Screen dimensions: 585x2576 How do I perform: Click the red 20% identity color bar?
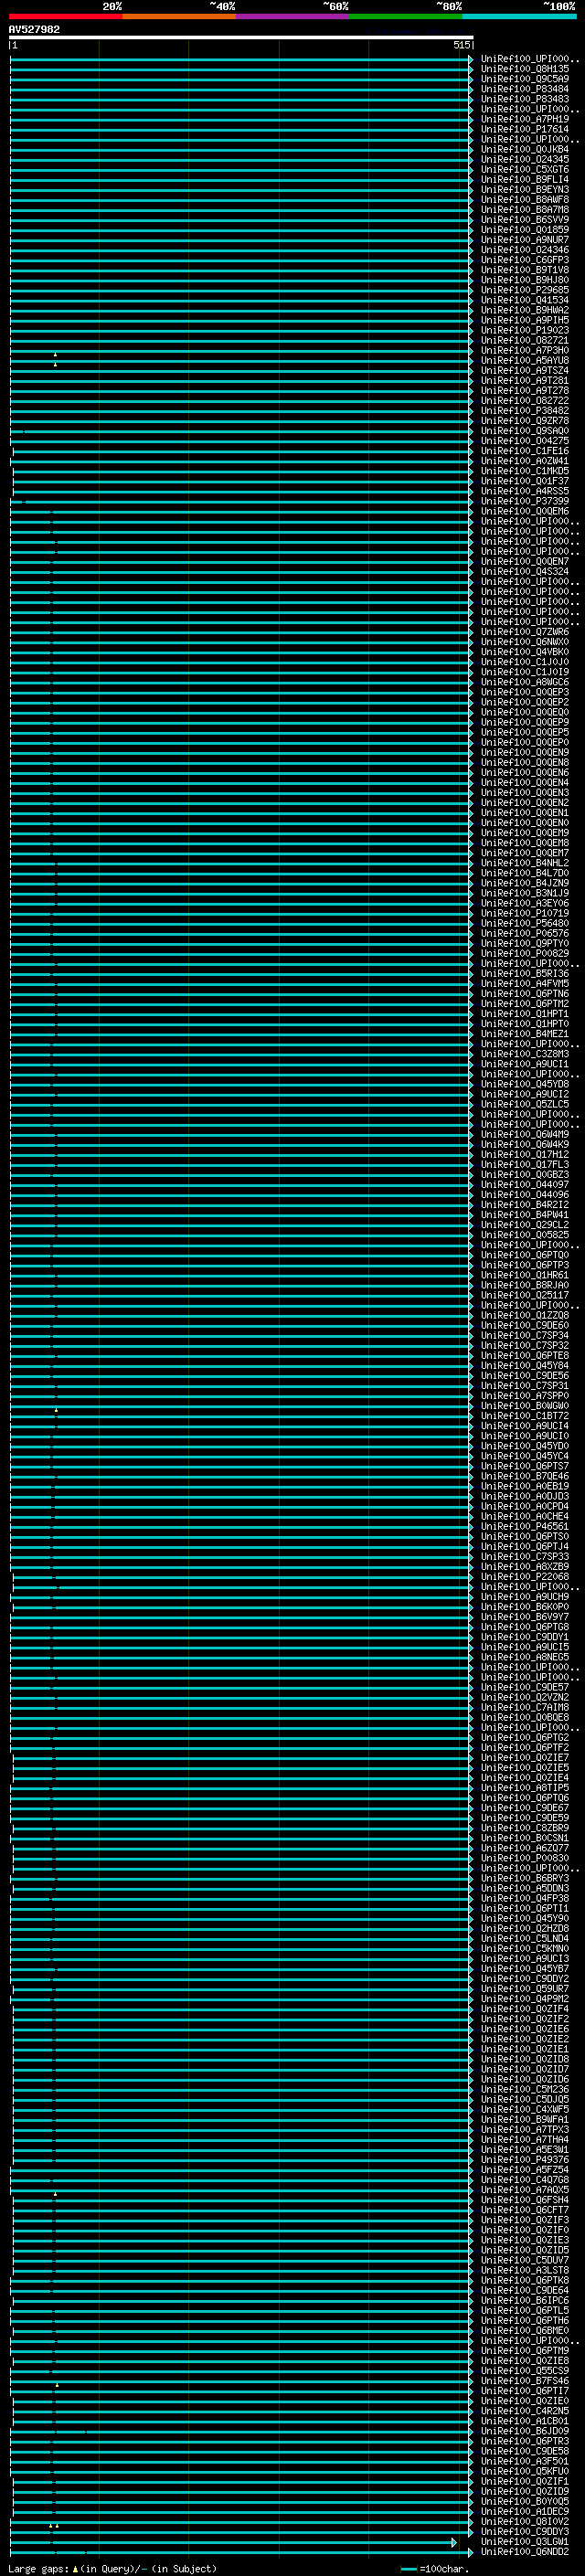(x=66, y=16)
